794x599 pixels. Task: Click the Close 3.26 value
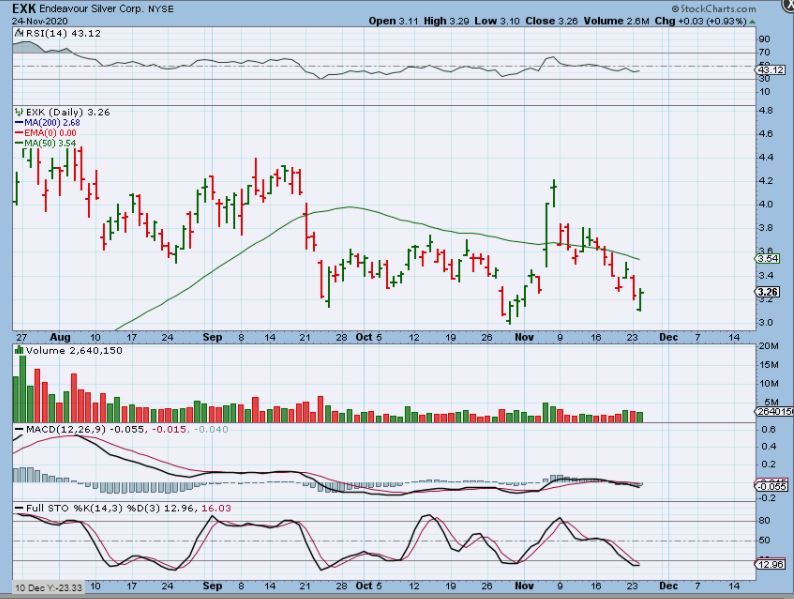coord(551,21)
